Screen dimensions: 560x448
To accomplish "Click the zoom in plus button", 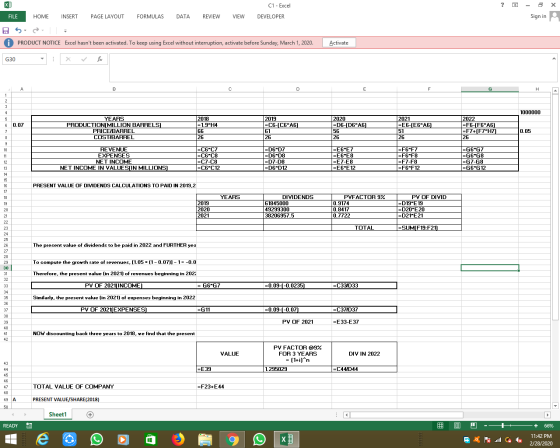I will click(536, 425).
